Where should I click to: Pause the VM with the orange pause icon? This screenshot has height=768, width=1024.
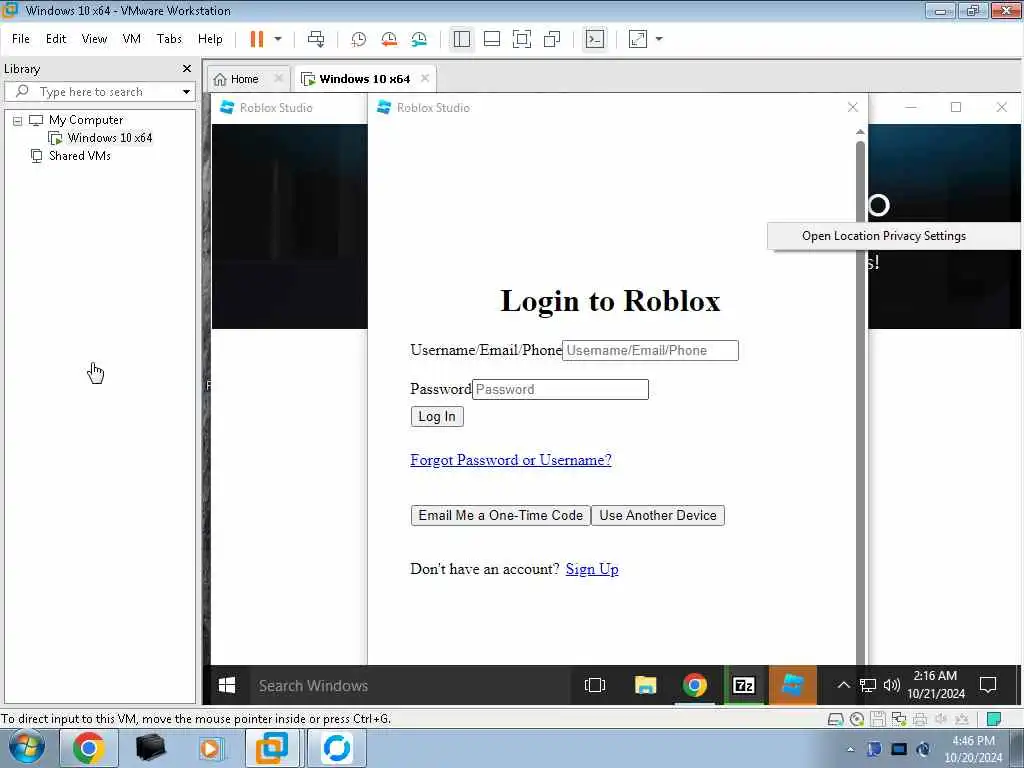coord(257,39)
